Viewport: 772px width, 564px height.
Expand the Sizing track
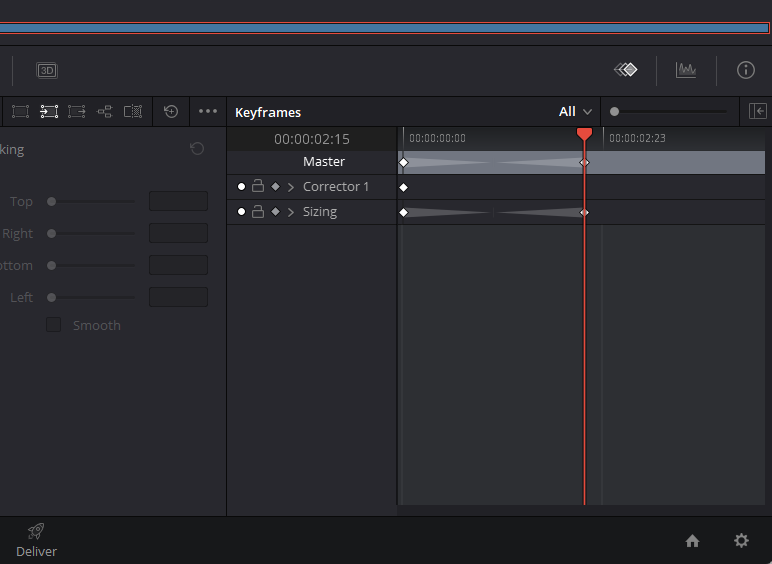point(290,212)
